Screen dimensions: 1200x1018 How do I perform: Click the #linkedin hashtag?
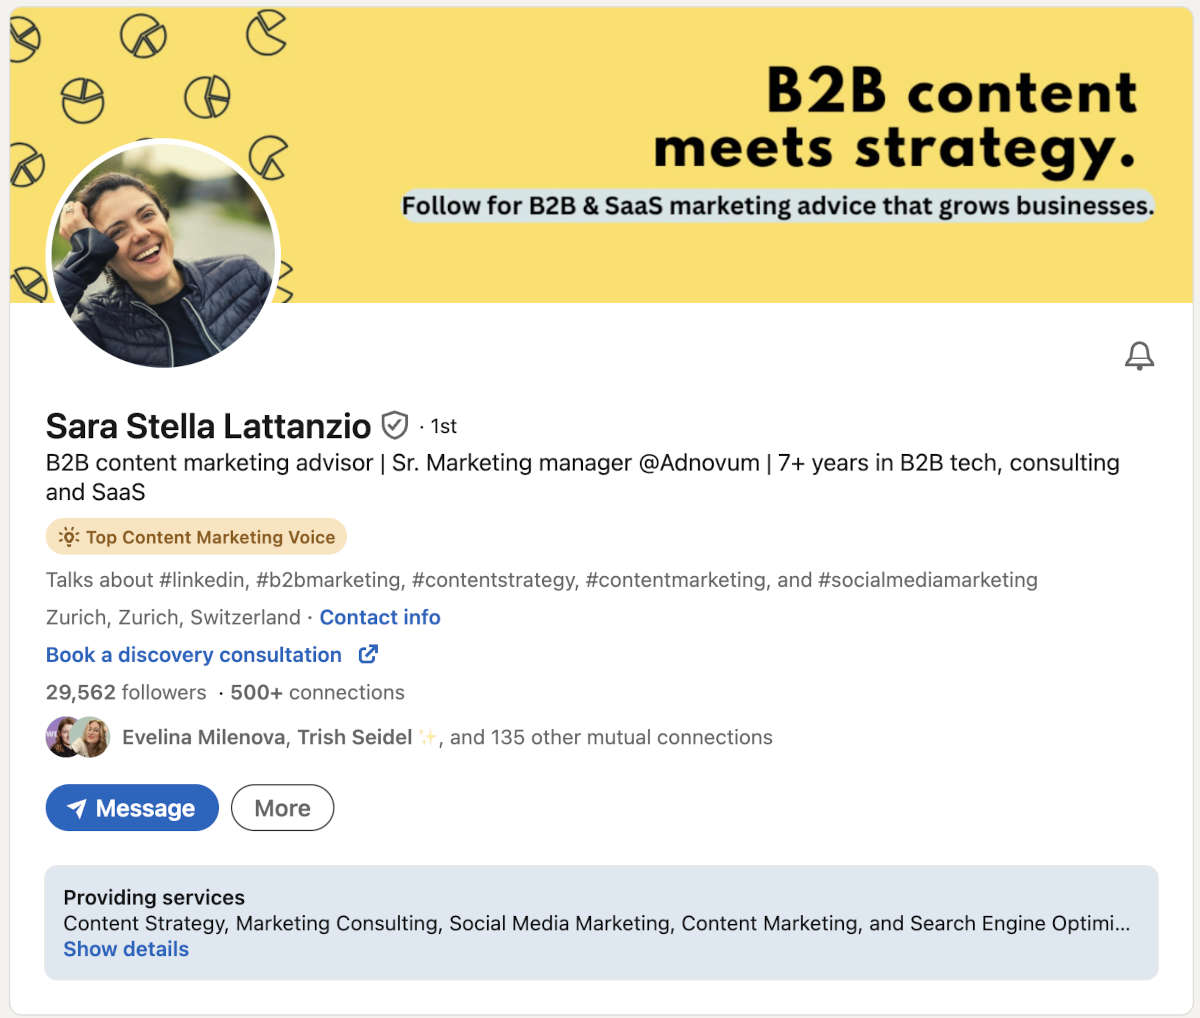click(200, 579)
